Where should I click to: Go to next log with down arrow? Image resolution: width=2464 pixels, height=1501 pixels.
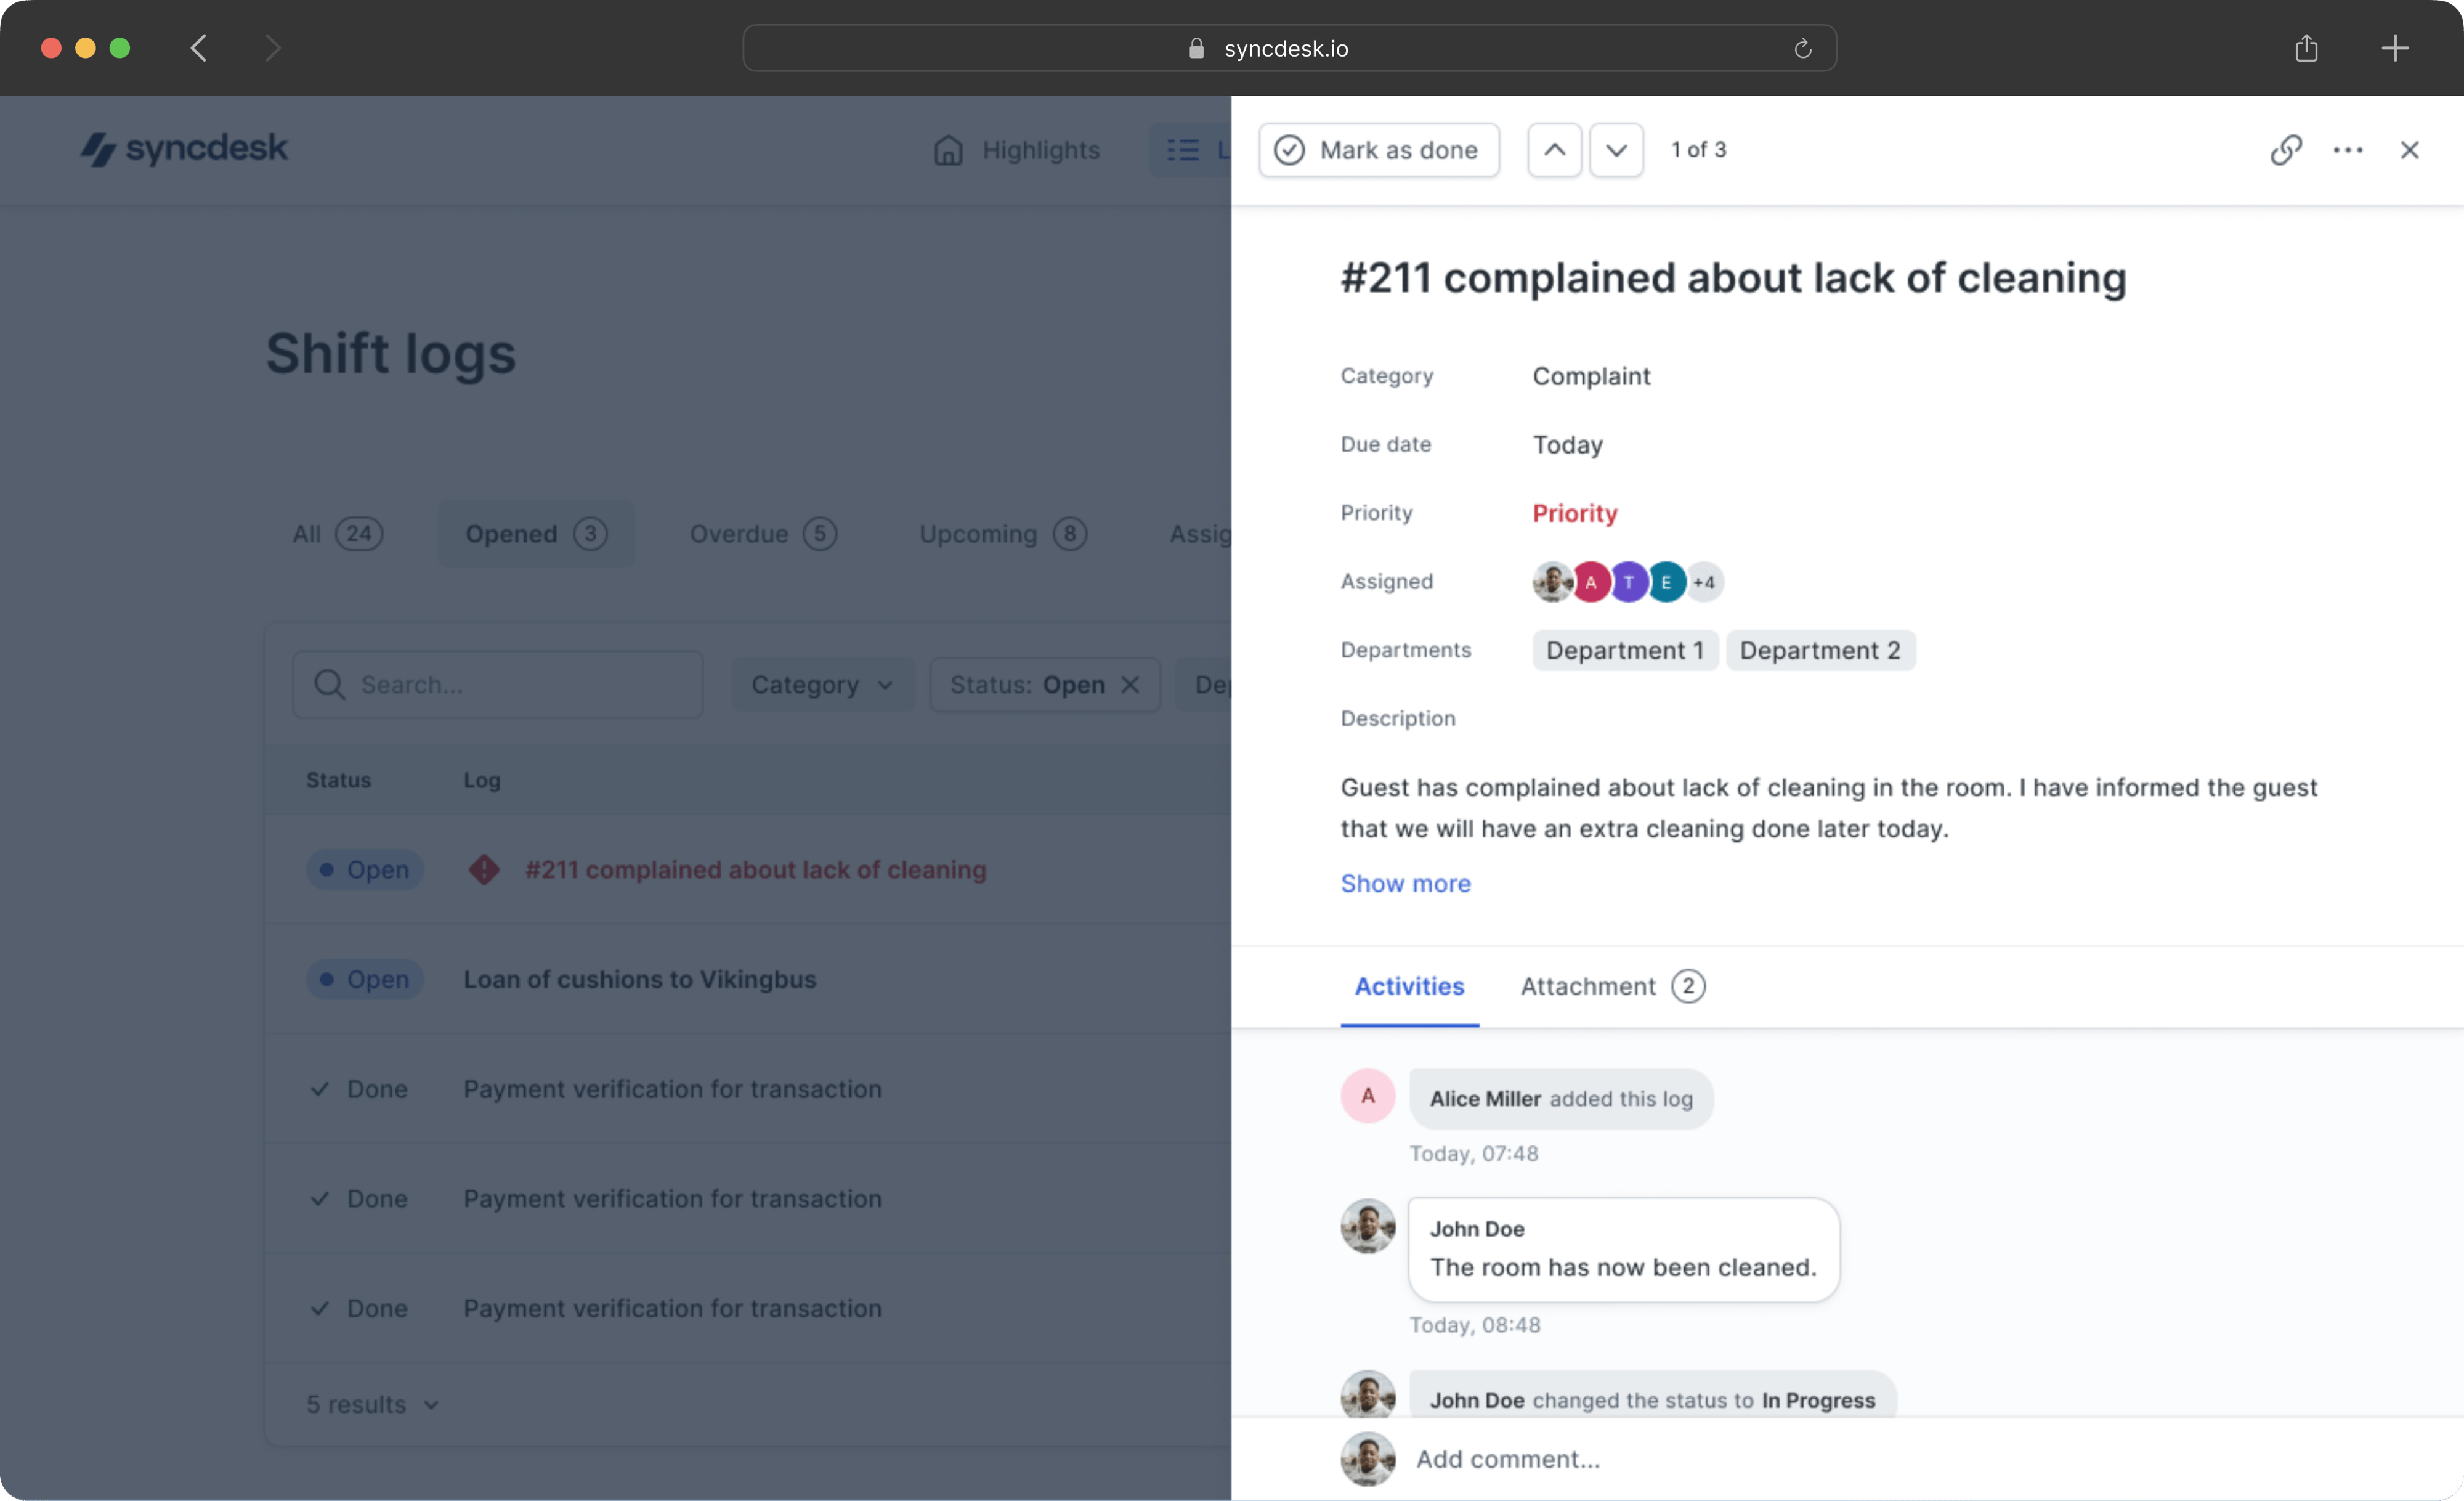click(x=1616, y=150)
